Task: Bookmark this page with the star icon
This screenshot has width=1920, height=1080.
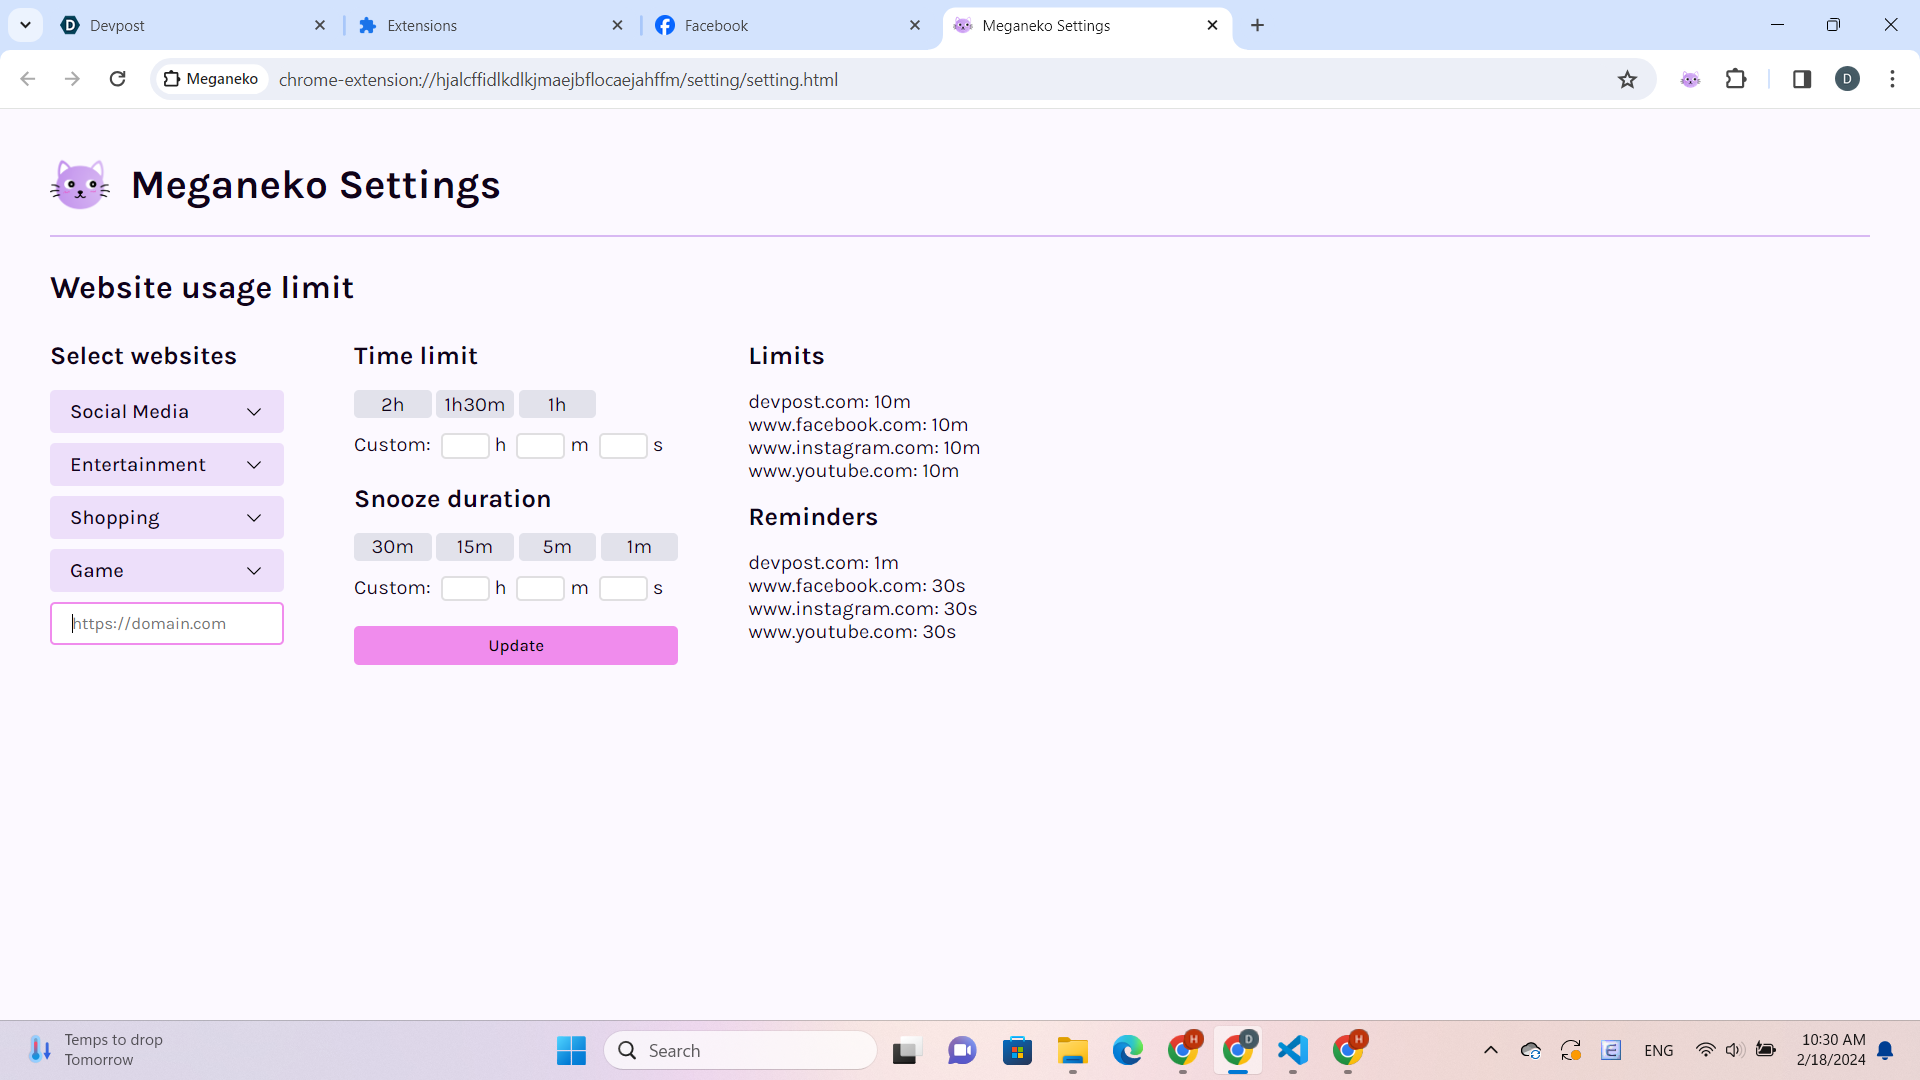Action: pyautogui.click(x=1627, y=79)
